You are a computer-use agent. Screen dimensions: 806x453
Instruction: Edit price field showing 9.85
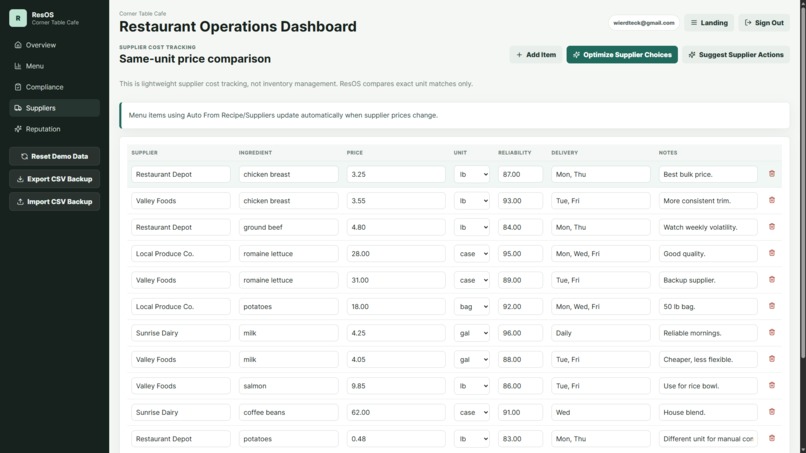tap(396, 386)
